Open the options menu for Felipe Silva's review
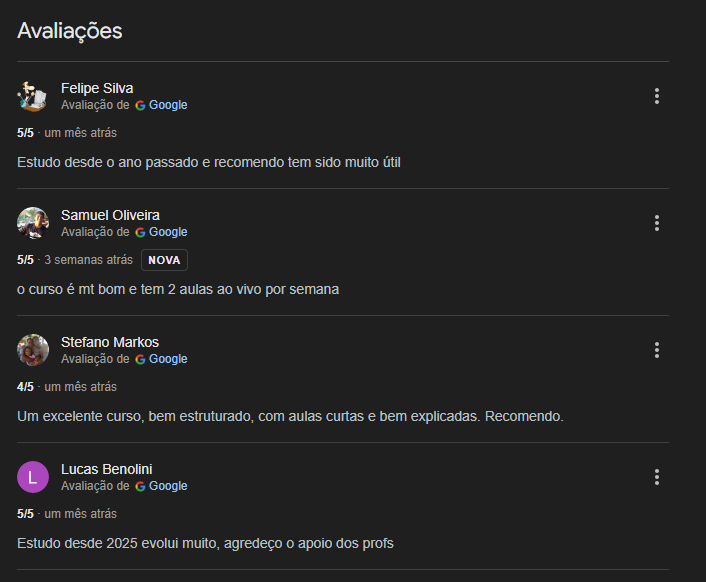The height and width of the screenshot is (582, 706). (657, 96)
